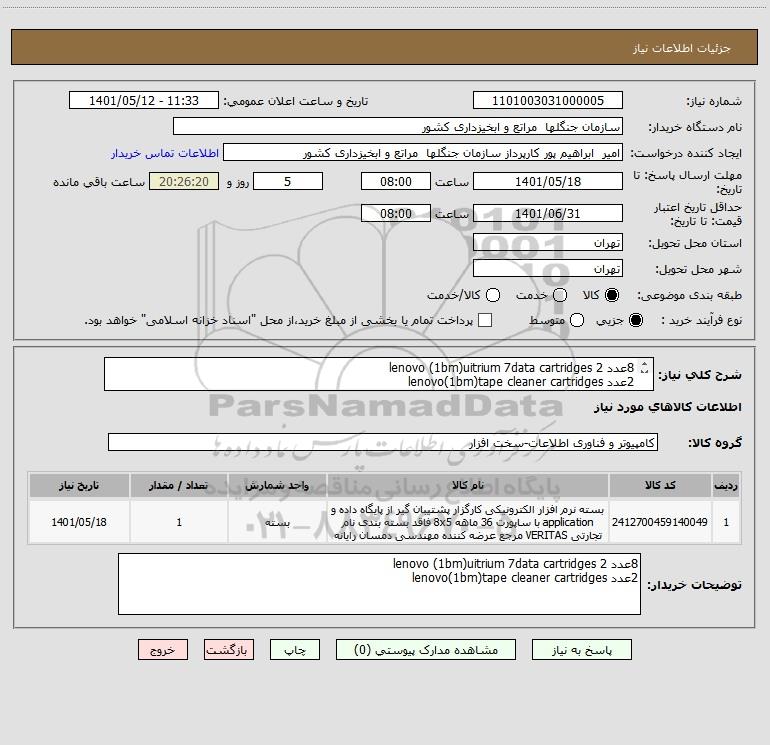Viewport: 770px width, 745px height.
Task: Click the announcement date field 1401/05/12 - 11:33
Action: pos(143,101)
